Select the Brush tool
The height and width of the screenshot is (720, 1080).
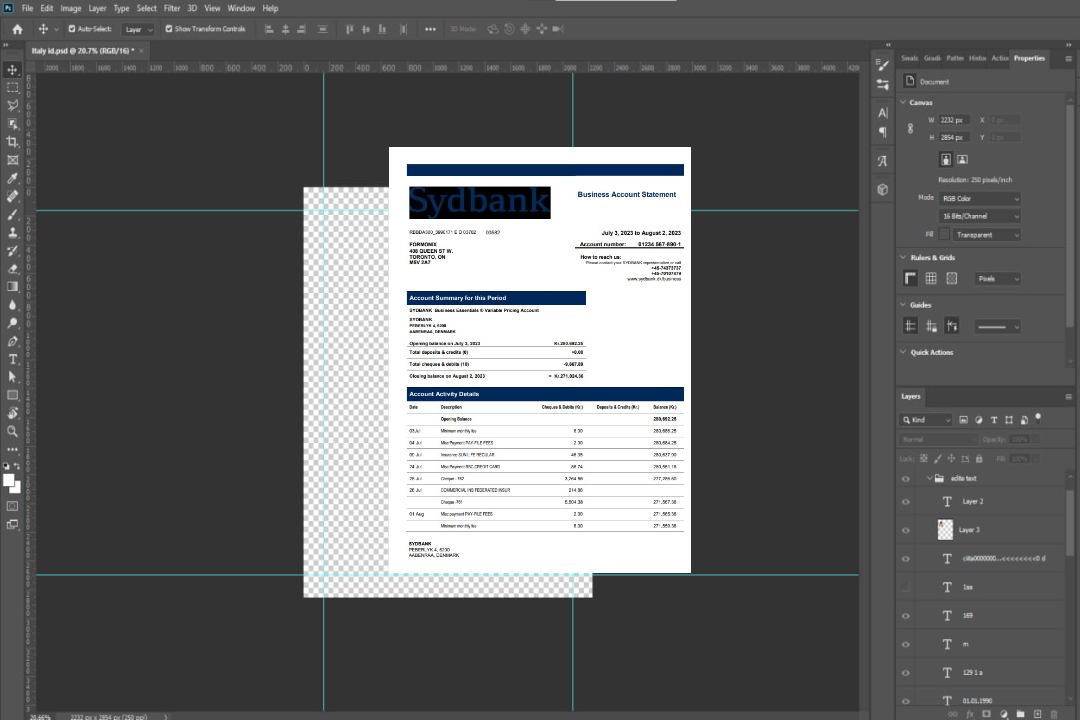pyautogui.click(x=12, y=214)
